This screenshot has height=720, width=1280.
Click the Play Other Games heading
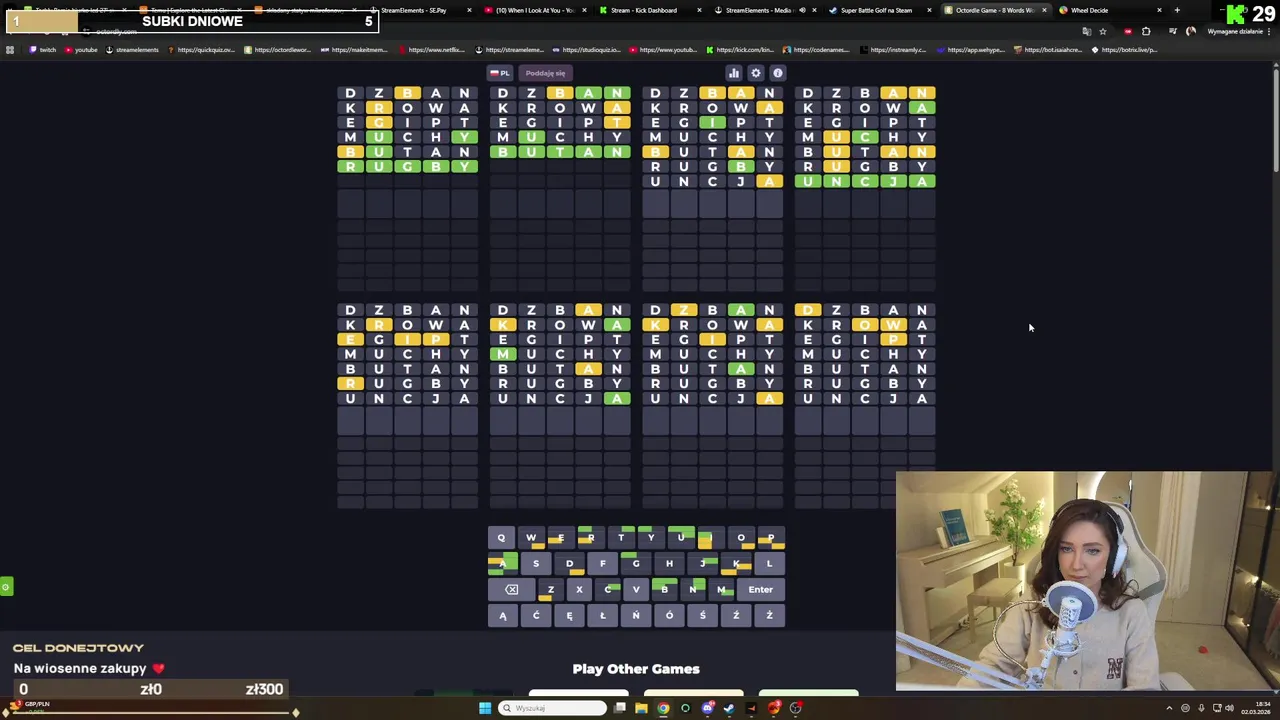[x=636, y=669]
